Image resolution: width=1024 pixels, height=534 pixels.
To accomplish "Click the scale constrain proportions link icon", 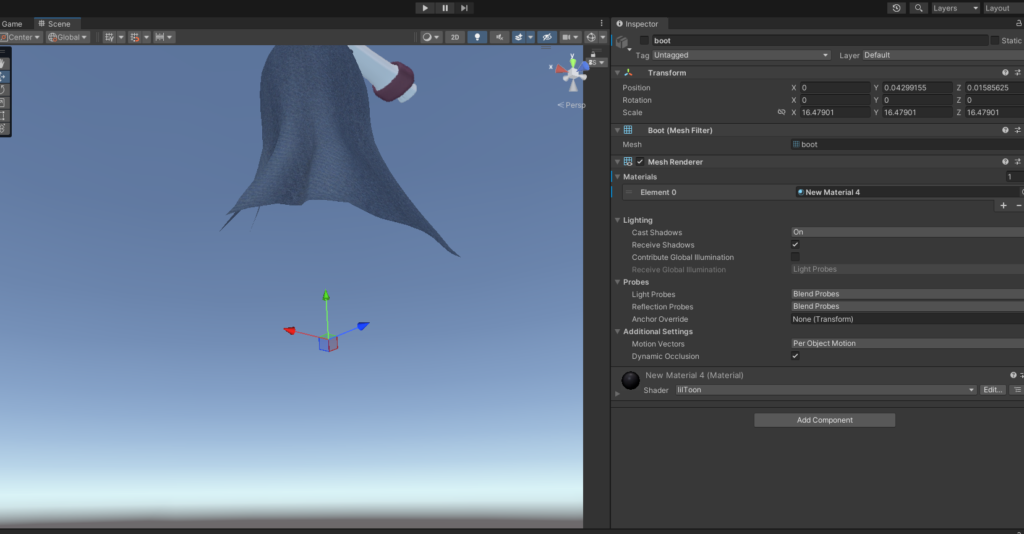I will [781, 113].
